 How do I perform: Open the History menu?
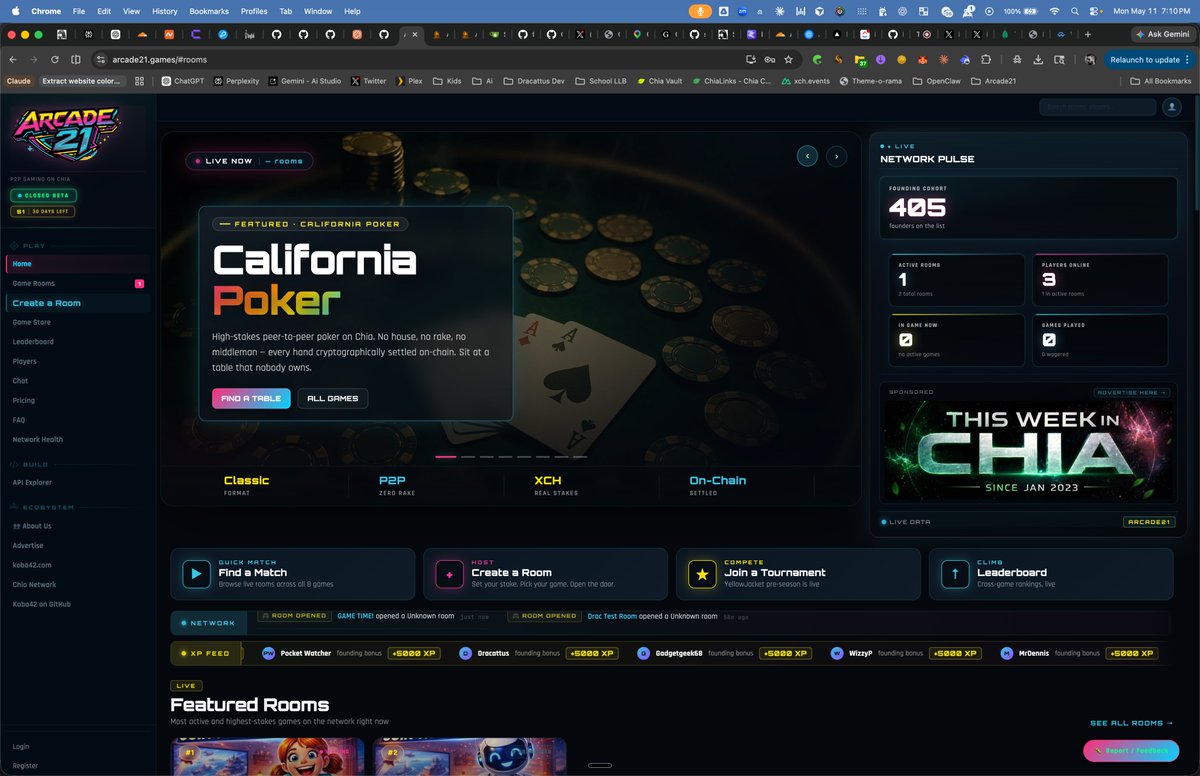tap(164, 11)
